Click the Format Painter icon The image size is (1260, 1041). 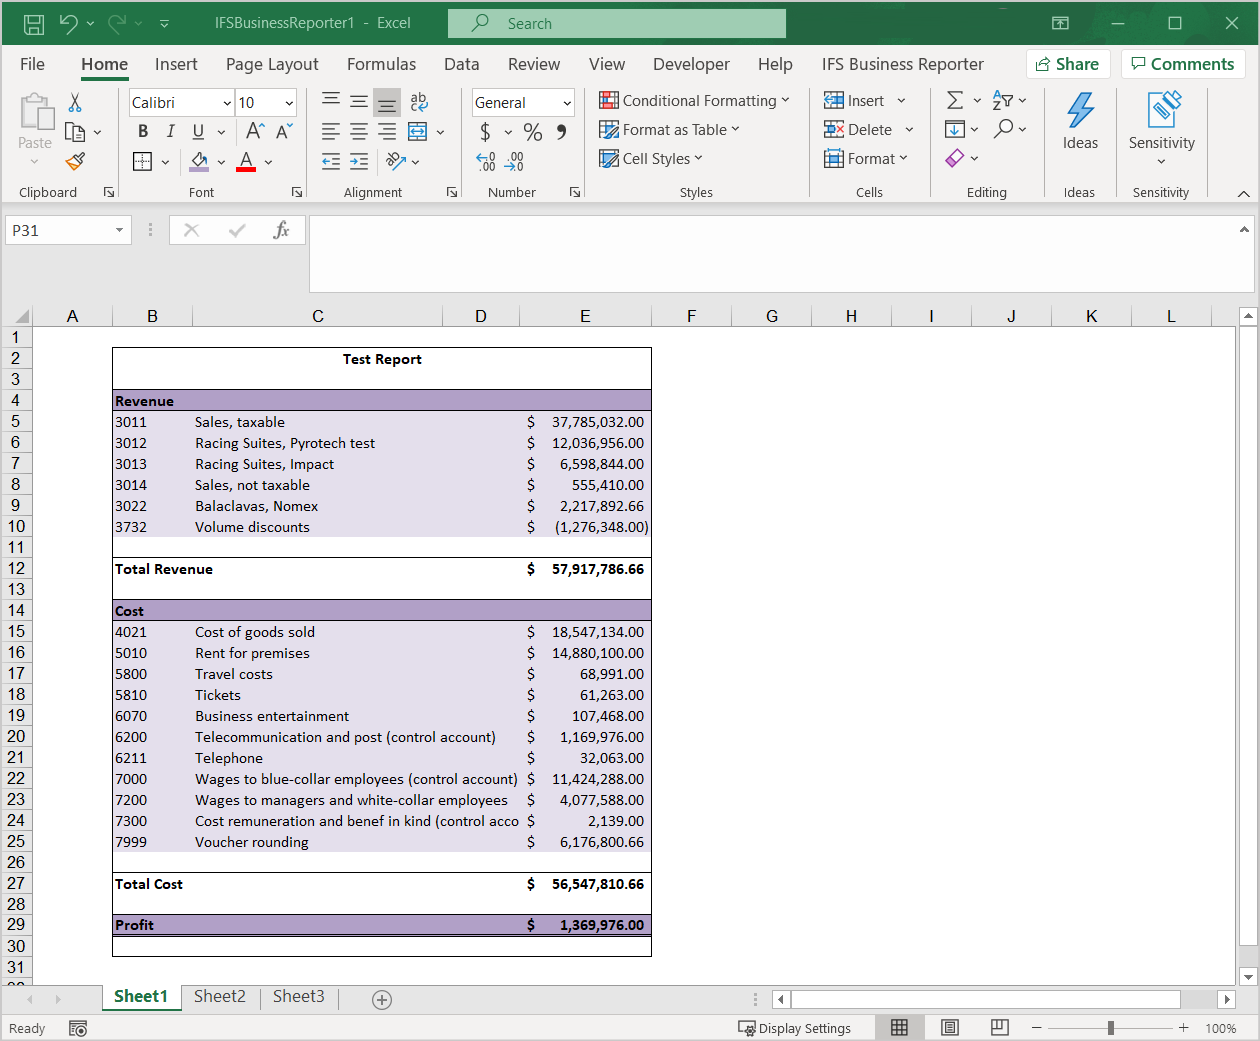tap(74, 161)
